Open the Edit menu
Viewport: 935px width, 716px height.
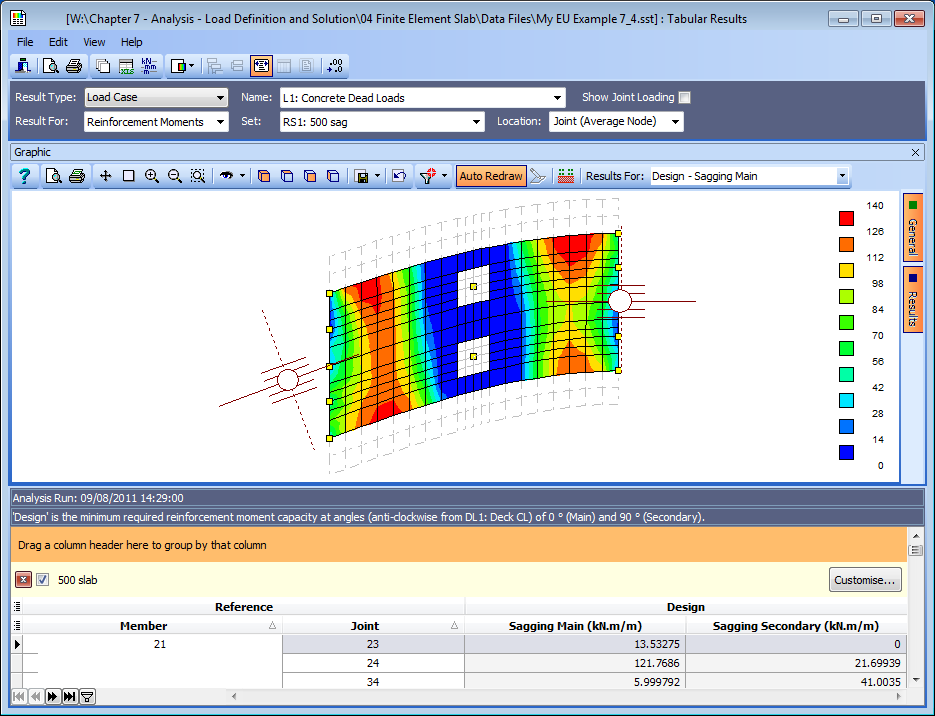coord(58,42)
